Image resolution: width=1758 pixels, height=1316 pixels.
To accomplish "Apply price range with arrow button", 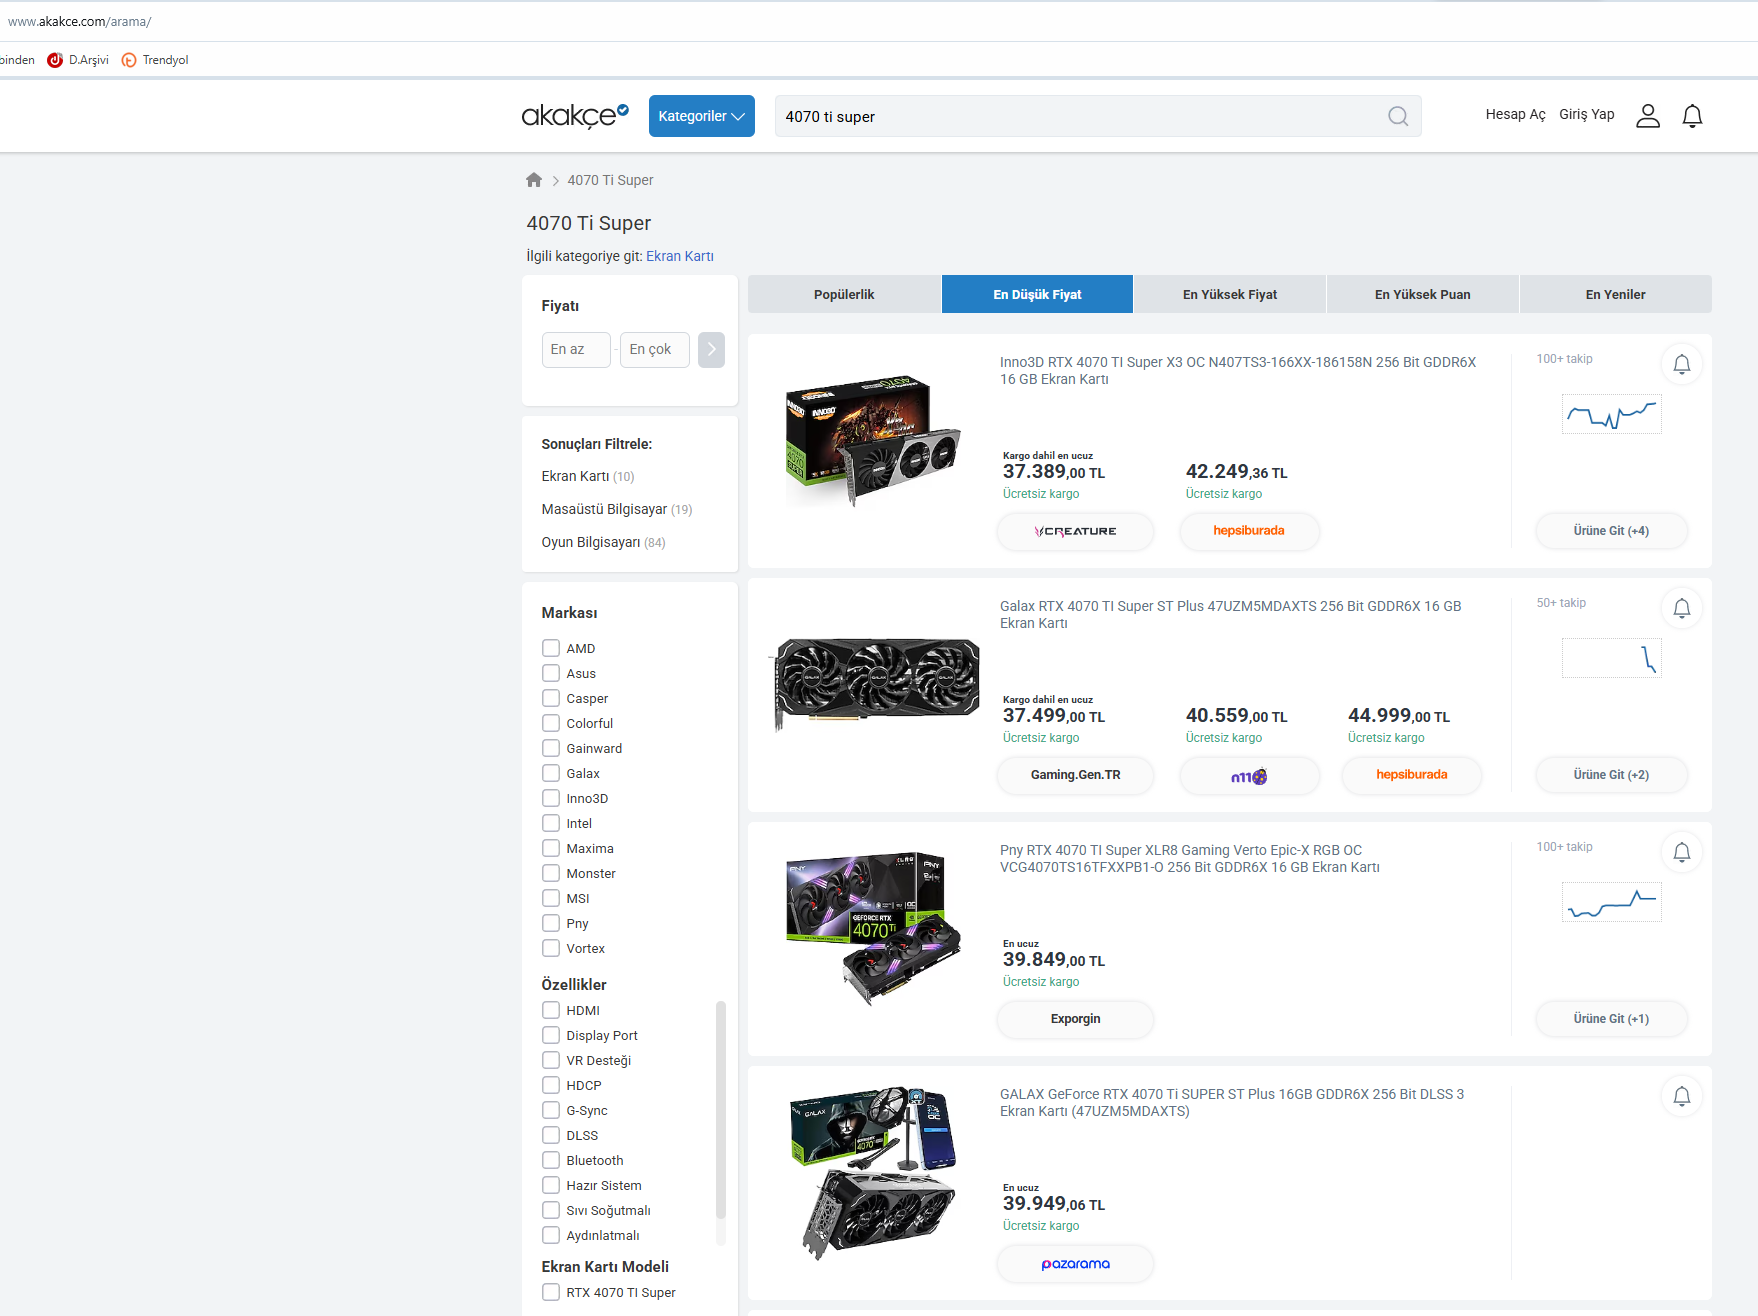I will (x=711, y=350).
